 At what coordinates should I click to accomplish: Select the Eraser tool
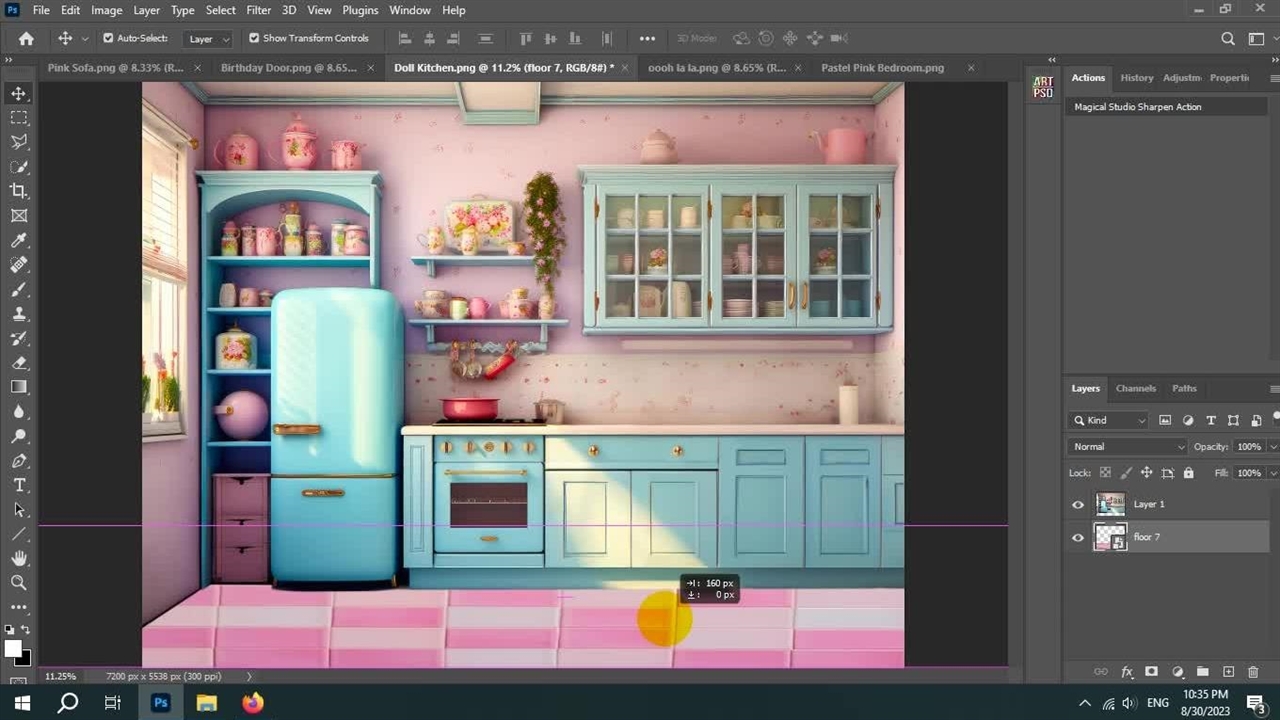19,363
